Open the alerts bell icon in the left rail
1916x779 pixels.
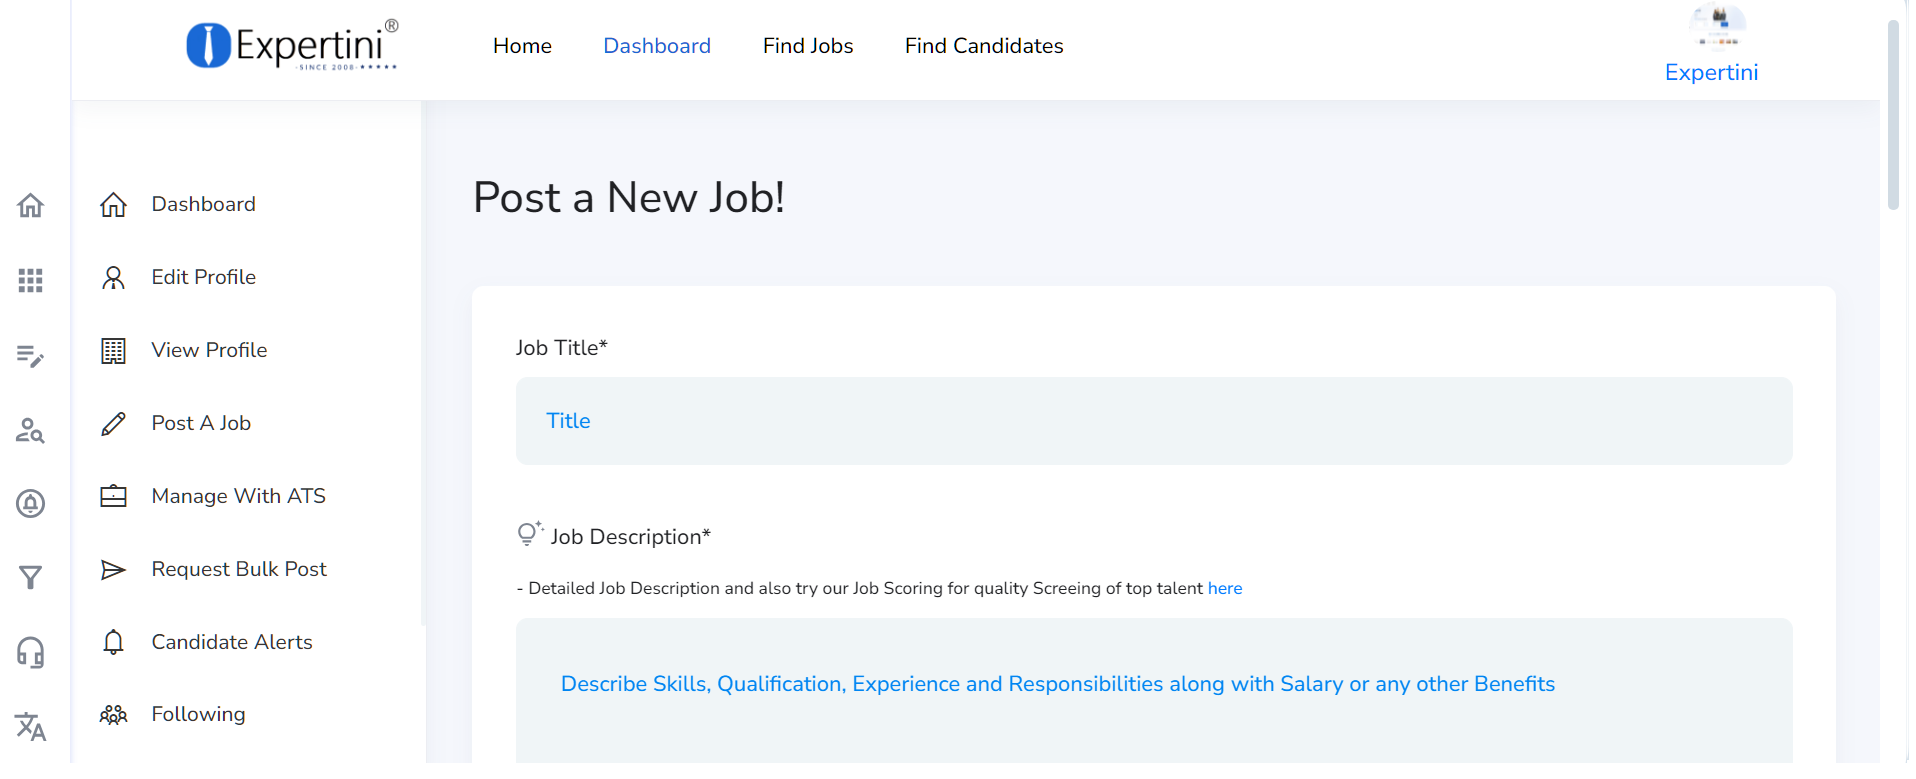point(30,504)
